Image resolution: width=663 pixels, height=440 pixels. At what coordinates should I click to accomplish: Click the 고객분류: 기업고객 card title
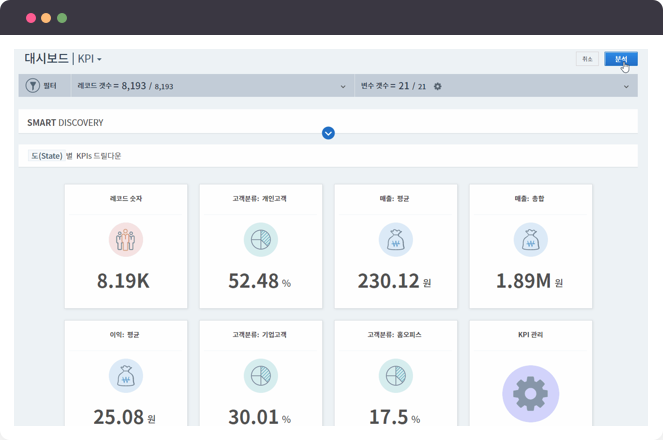click(259, 335)
